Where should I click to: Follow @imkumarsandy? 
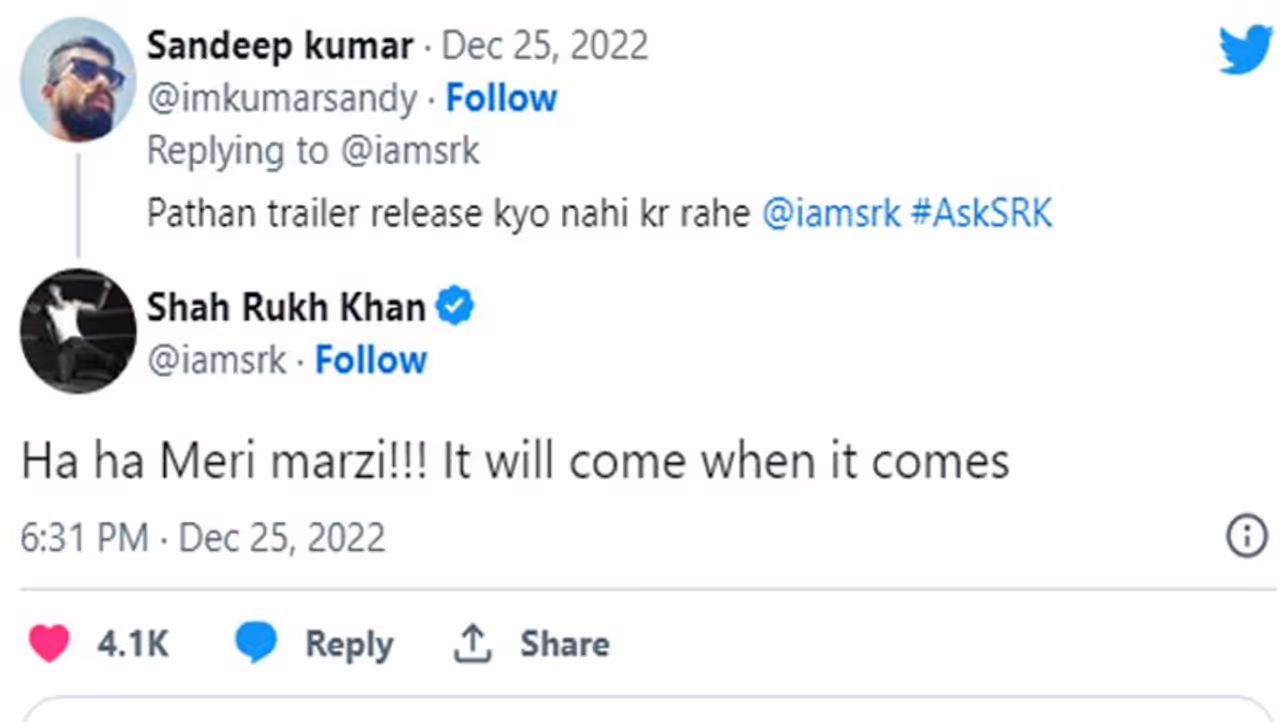(x=501, y=98)
